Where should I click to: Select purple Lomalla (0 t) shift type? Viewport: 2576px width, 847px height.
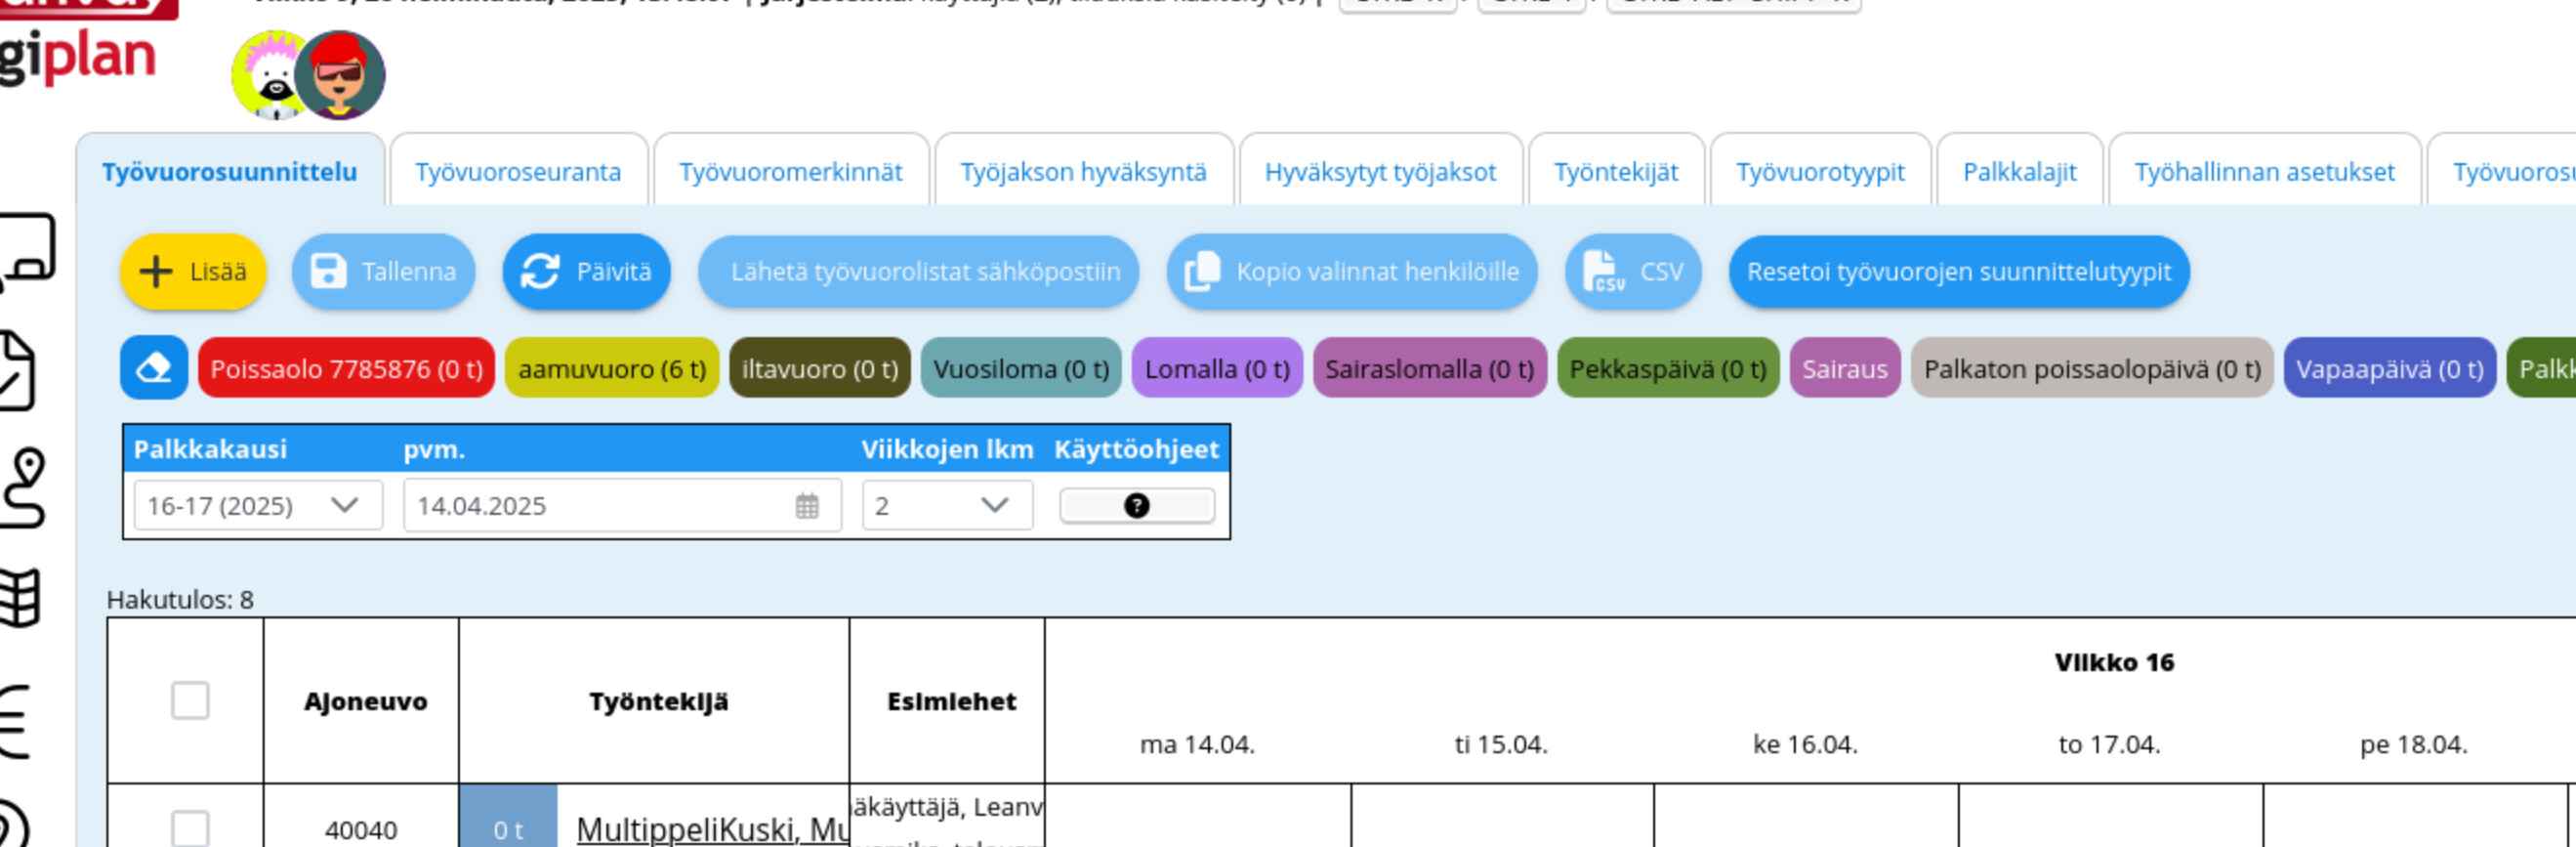pos(1217,369)
